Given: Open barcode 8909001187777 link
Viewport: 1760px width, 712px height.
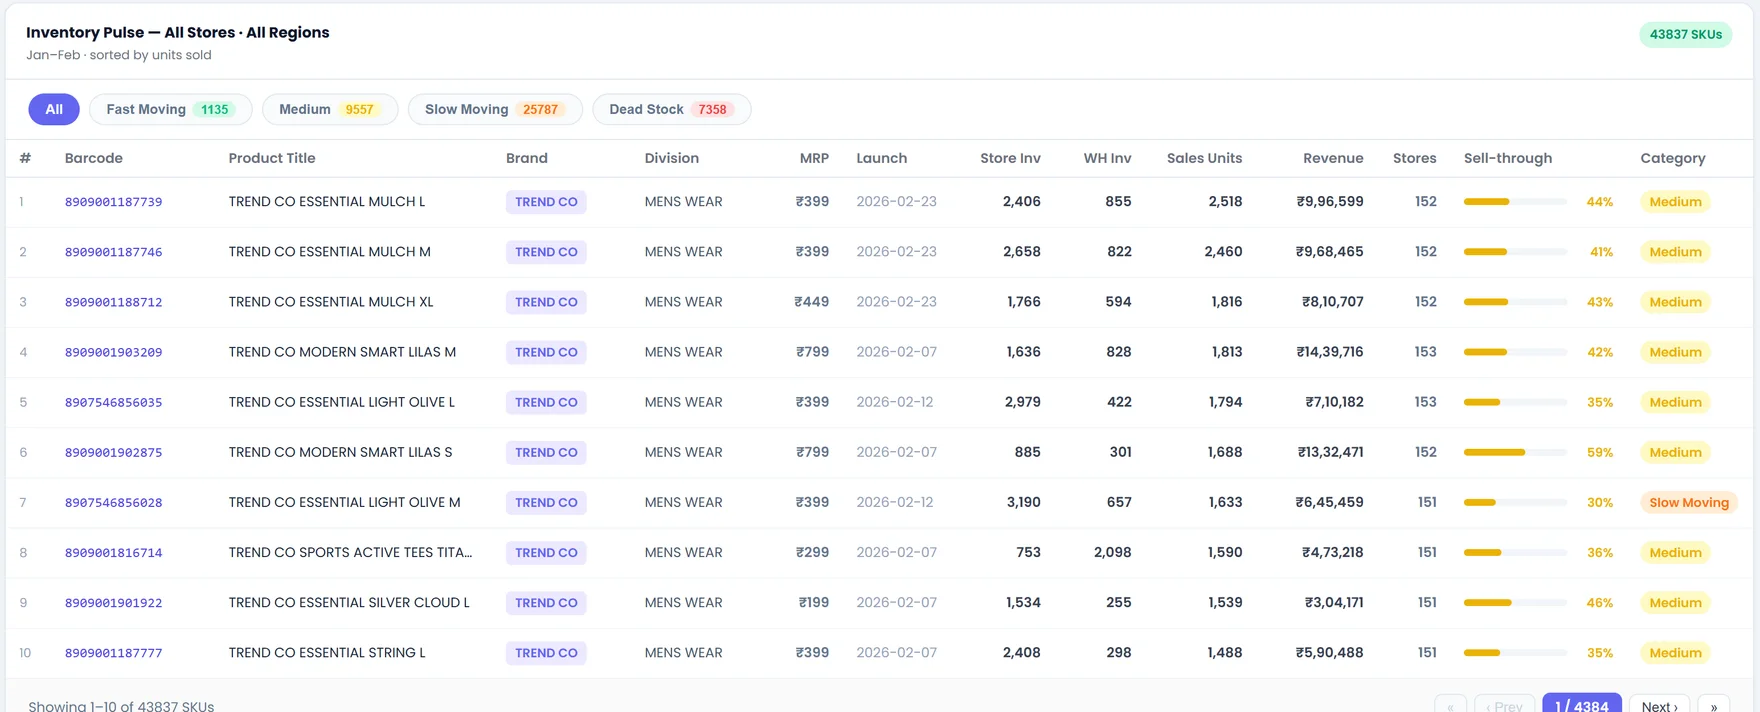Looking at the screenshot, I should click(x=113, y=653).
